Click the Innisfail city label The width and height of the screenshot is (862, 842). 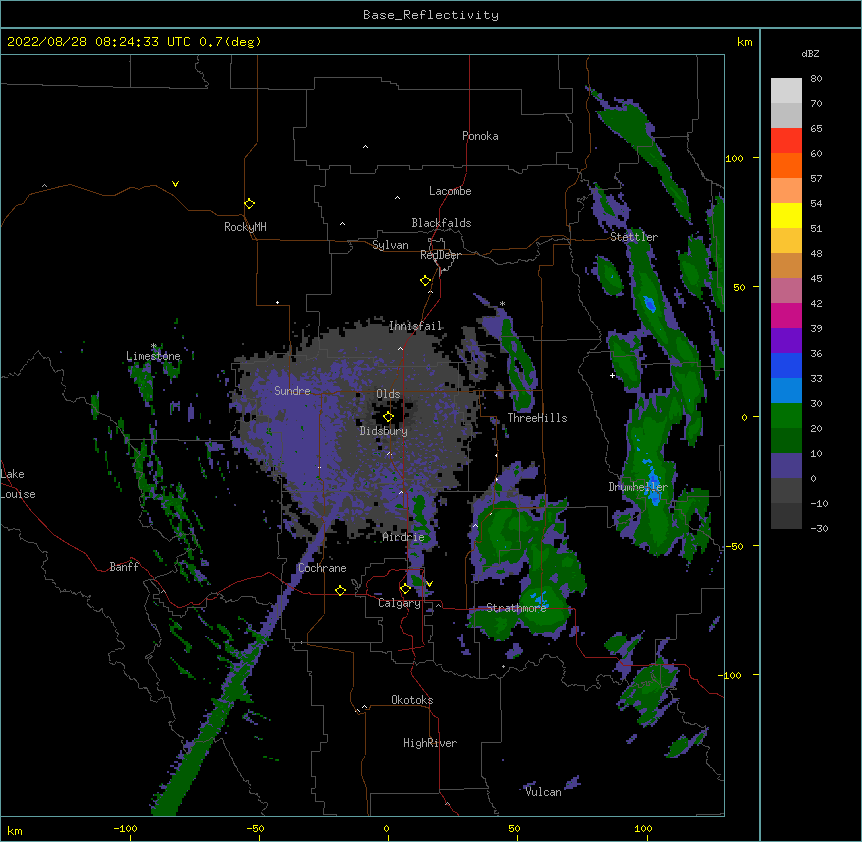coord(416,326)
